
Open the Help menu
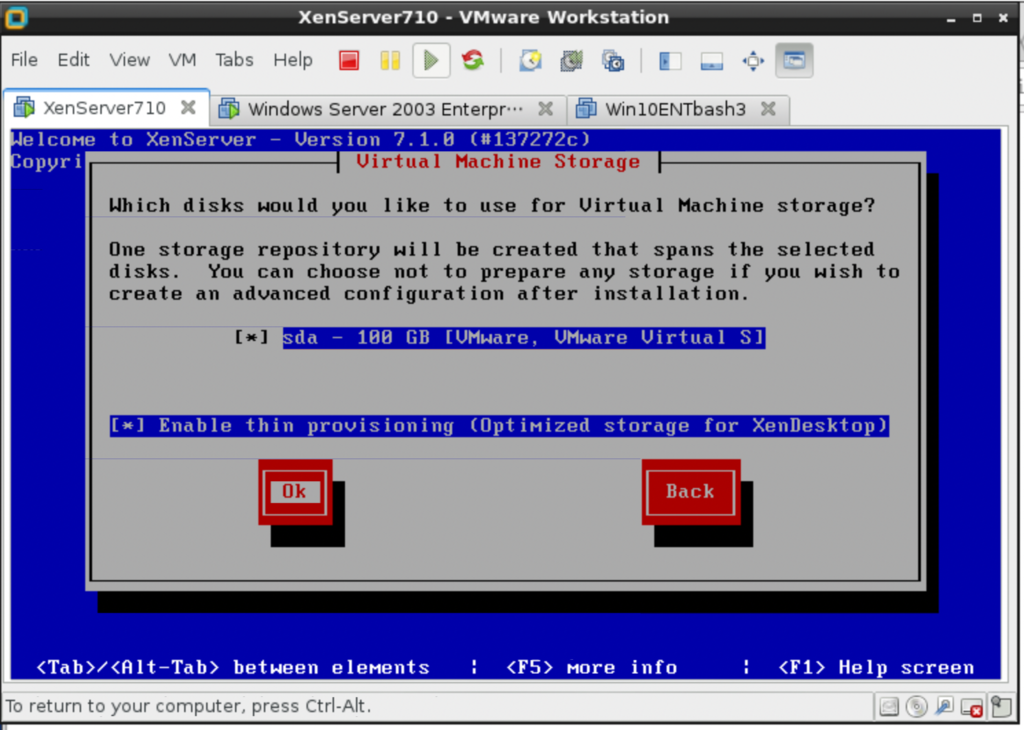(293, 60)
